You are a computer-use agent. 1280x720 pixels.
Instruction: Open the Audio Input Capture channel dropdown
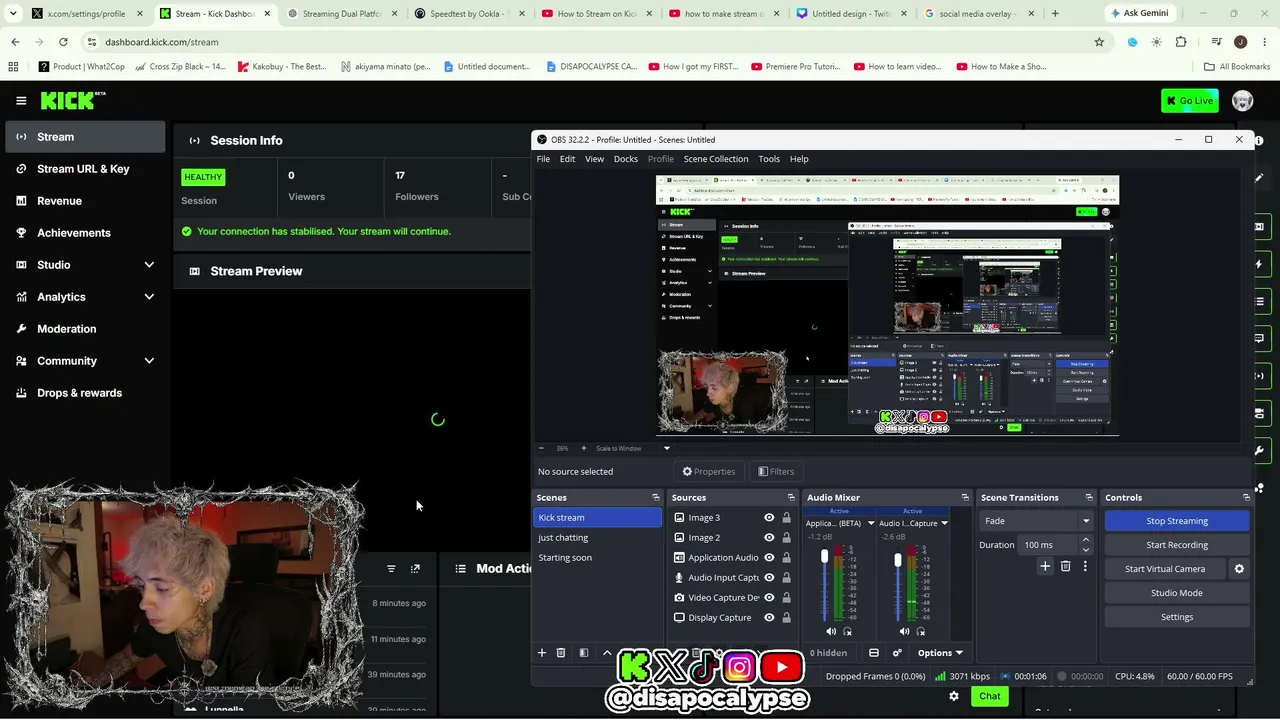click(x=944, y=523)
